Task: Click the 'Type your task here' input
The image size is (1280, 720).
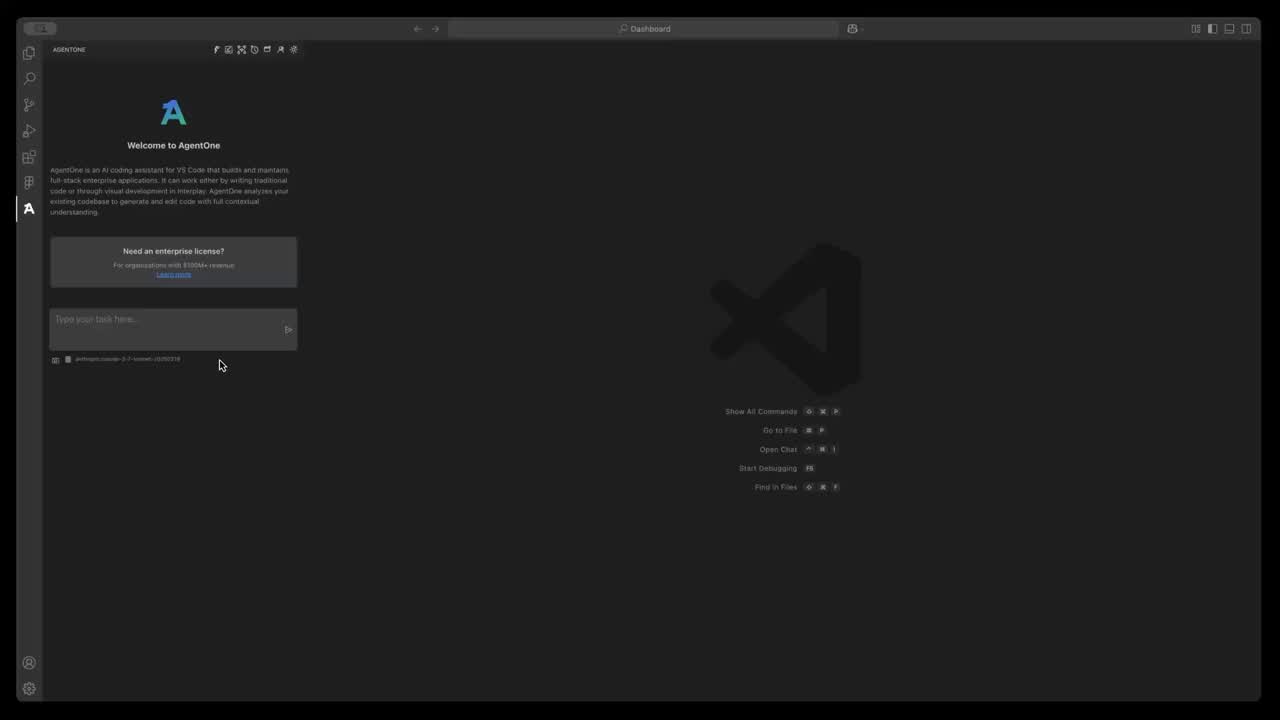Action: click(174, 329)
